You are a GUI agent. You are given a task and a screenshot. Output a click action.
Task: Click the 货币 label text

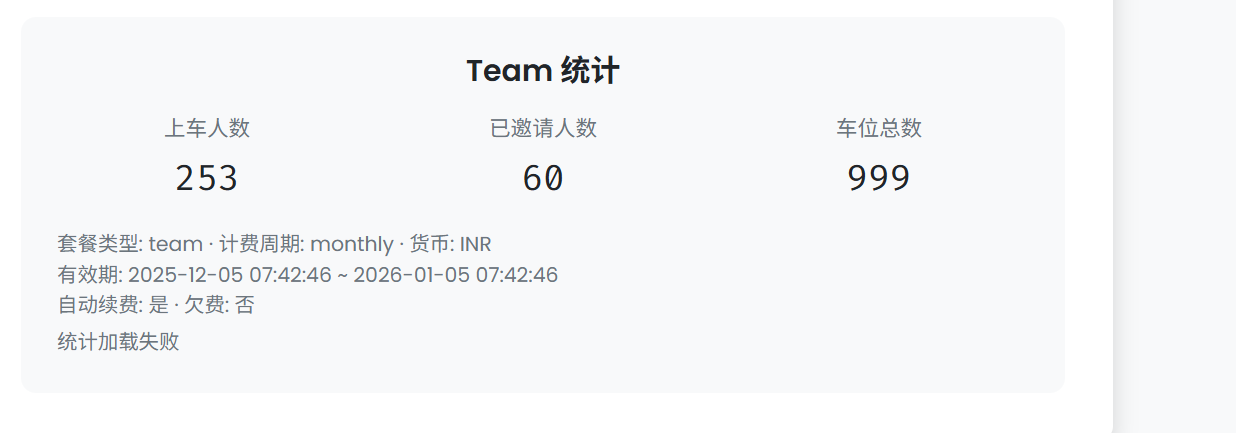click(430, 245)
